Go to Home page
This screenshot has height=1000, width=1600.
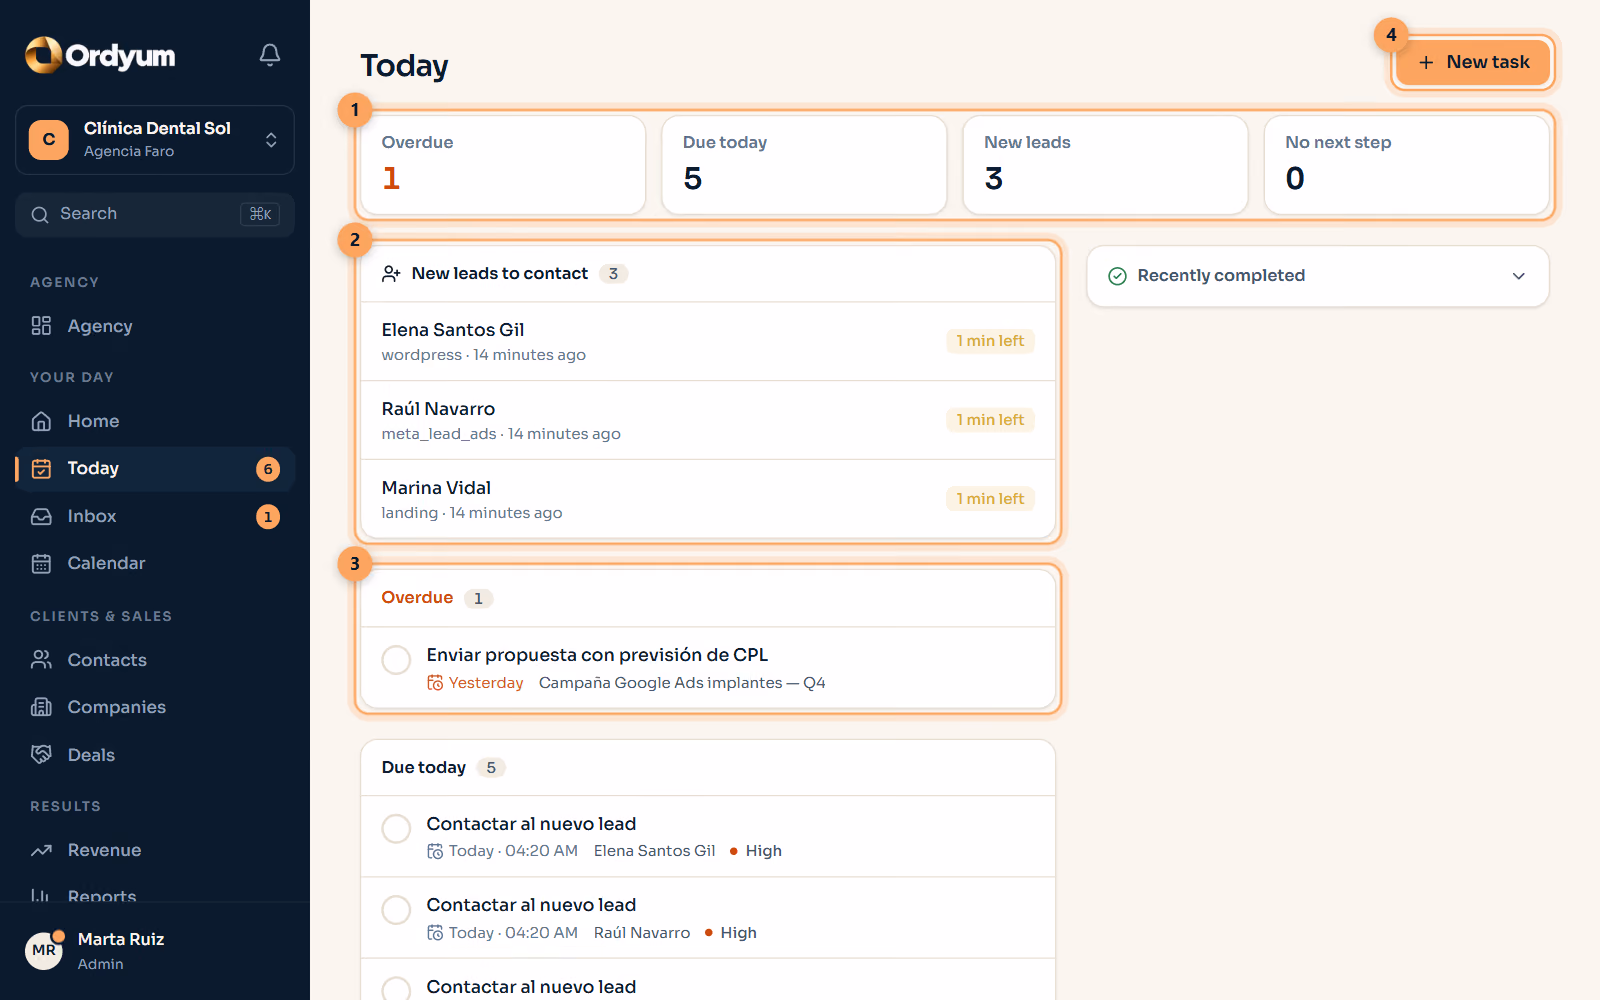point(155,421)
